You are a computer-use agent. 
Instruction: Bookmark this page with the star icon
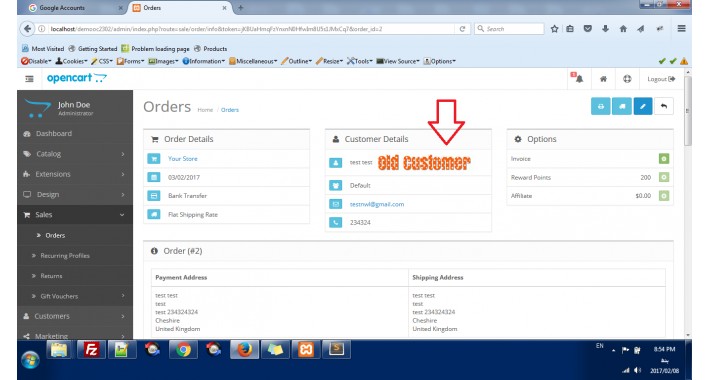tap(554, 29)
